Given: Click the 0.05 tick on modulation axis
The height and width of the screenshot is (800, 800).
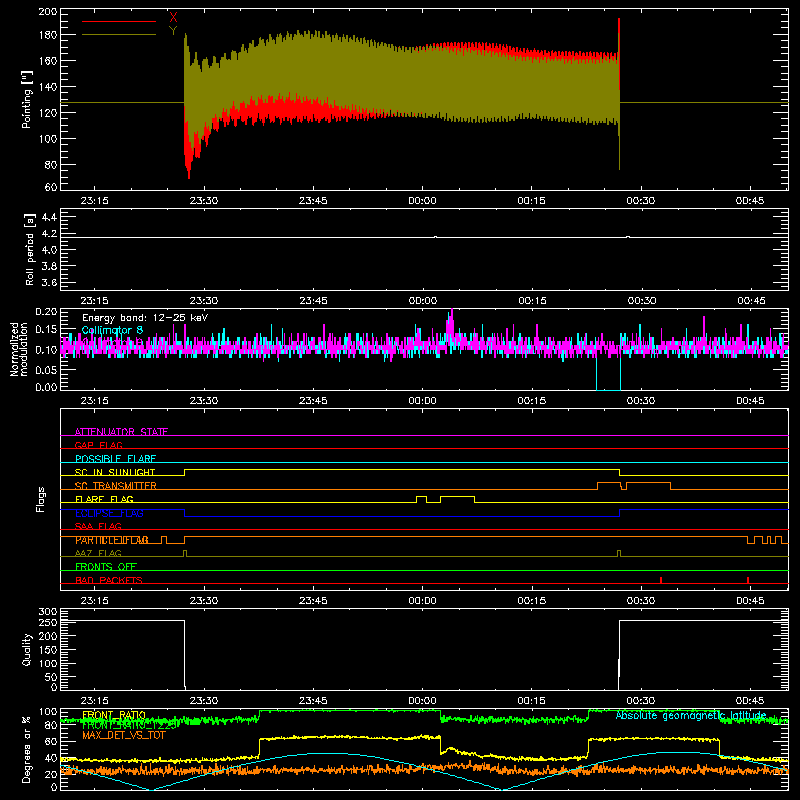Looking at the screenshot, I should (46, 369).
